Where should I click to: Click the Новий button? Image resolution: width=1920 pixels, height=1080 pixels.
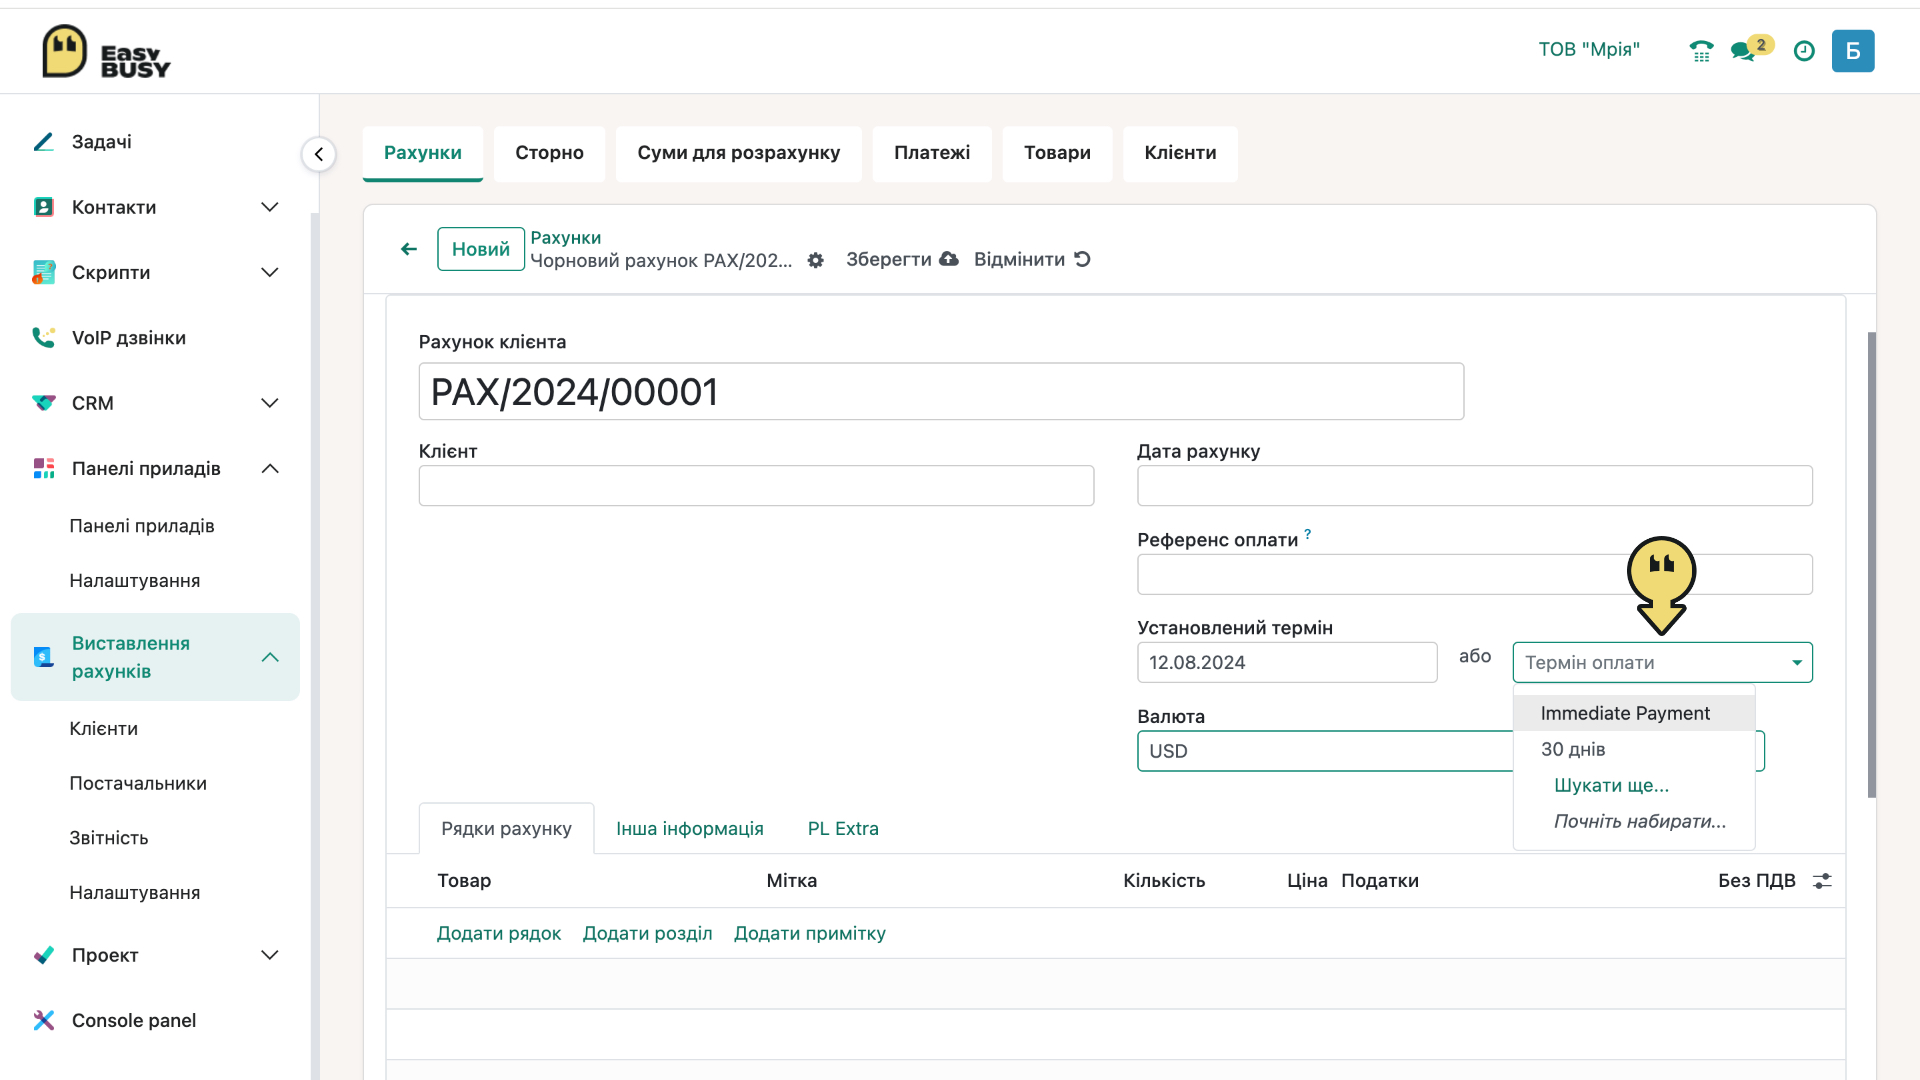pos(481,249)
